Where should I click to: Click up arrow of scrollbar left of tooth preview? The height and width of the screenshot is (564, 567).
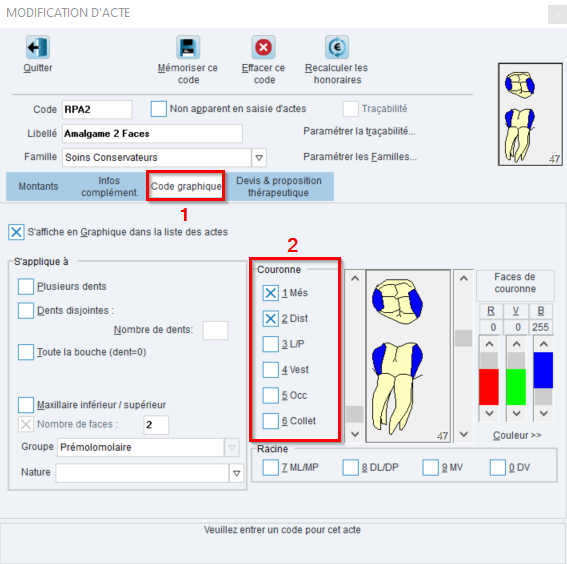pos(355,279)
